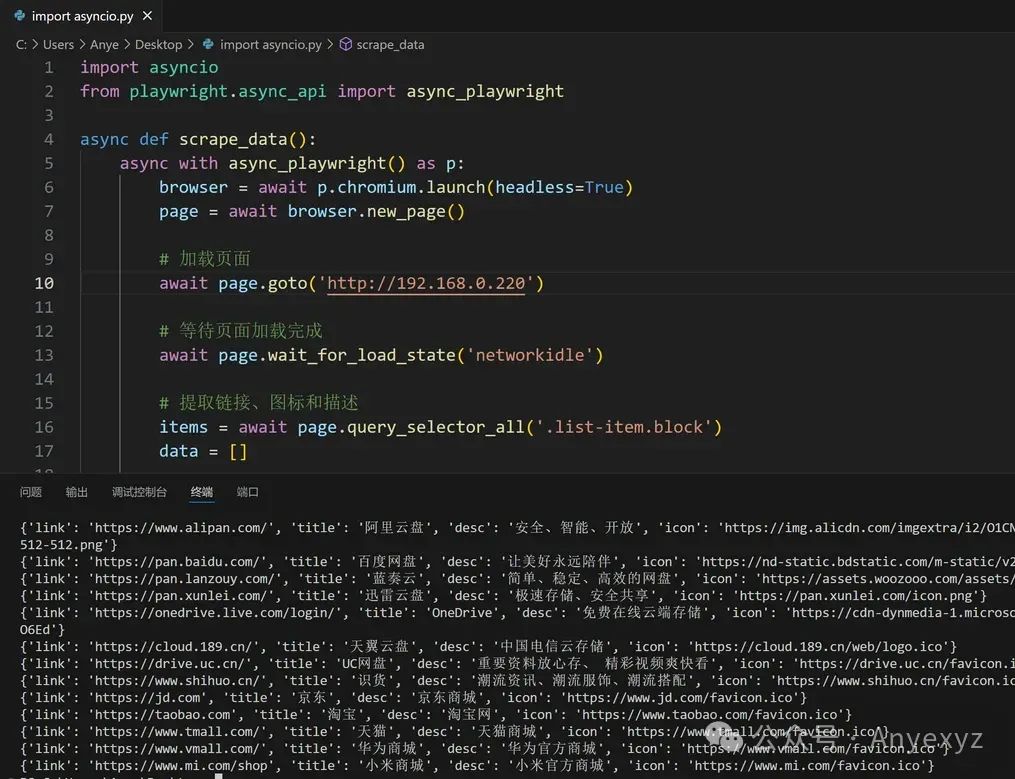Click line number 4 in gutter
1015x779 pixels.
click(49, 139)
